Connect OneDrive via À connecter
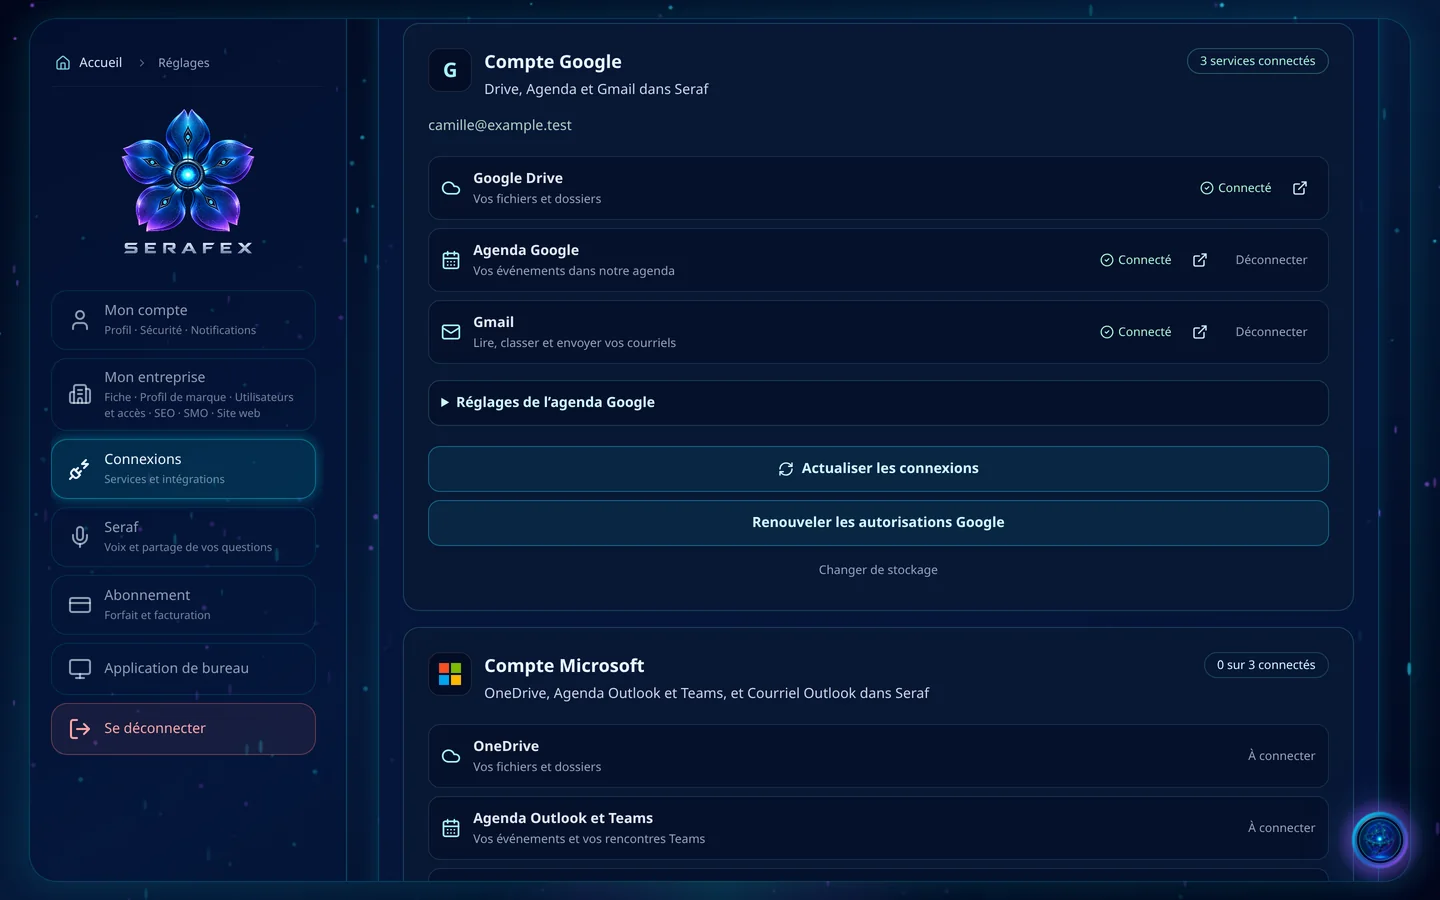The width and height of the screenshot is (1440, 900). (1281, 756)
